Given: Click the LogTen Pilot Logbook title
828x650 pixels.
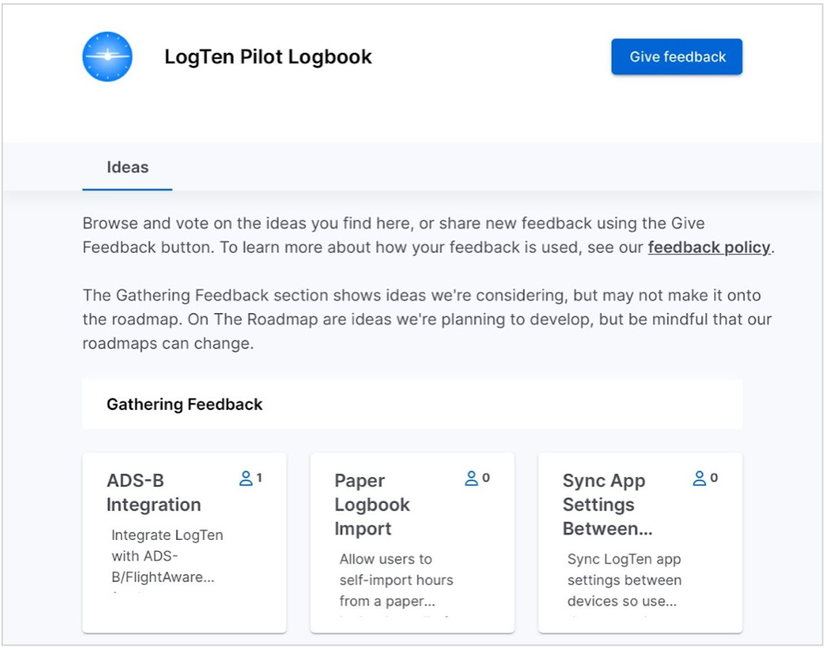Looking at the screenshot, I should (268, 57).
